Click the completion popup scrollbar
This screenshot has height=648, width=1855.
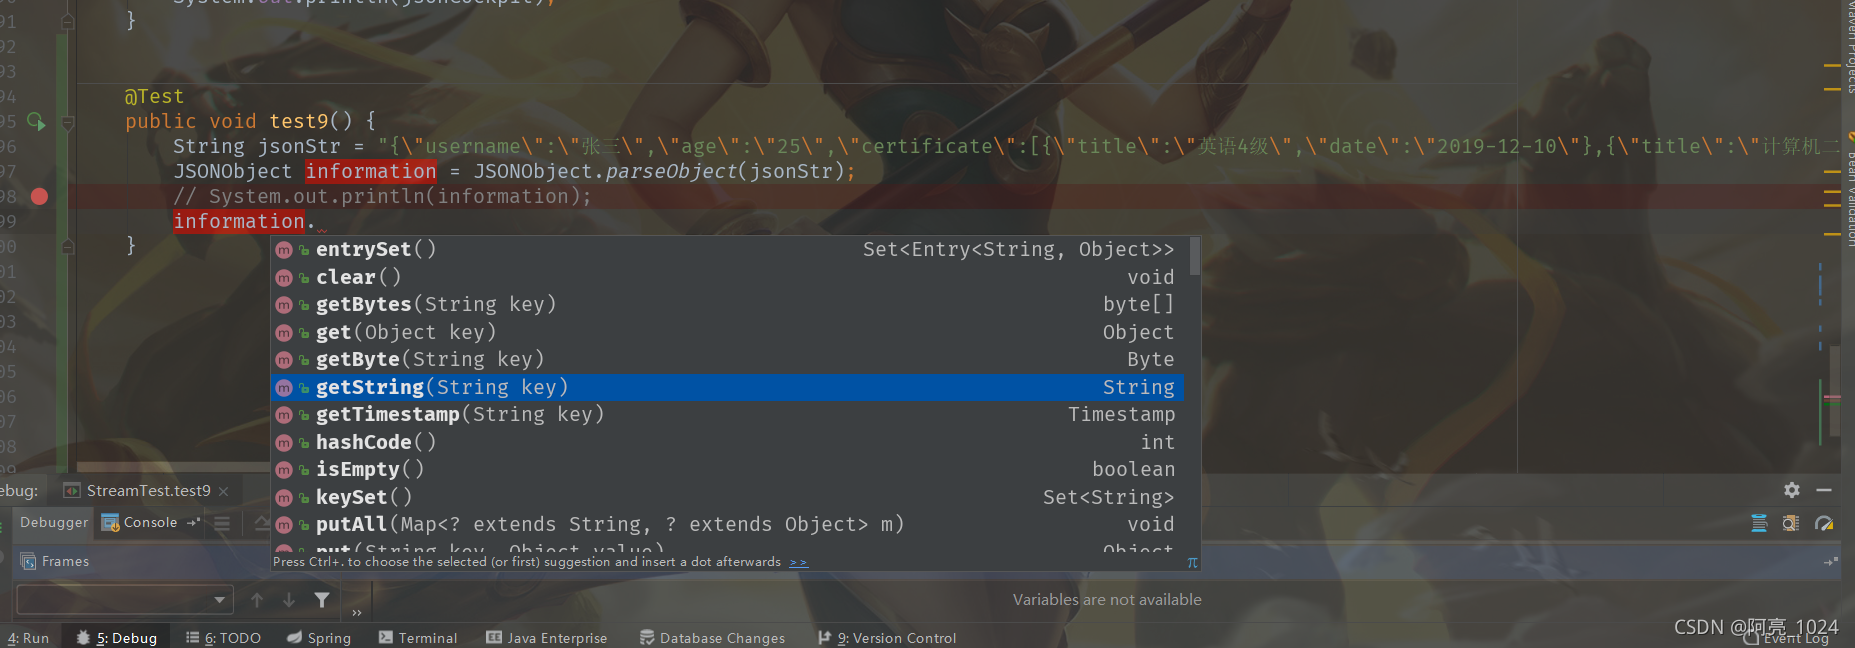click(x=1195, y=256)
